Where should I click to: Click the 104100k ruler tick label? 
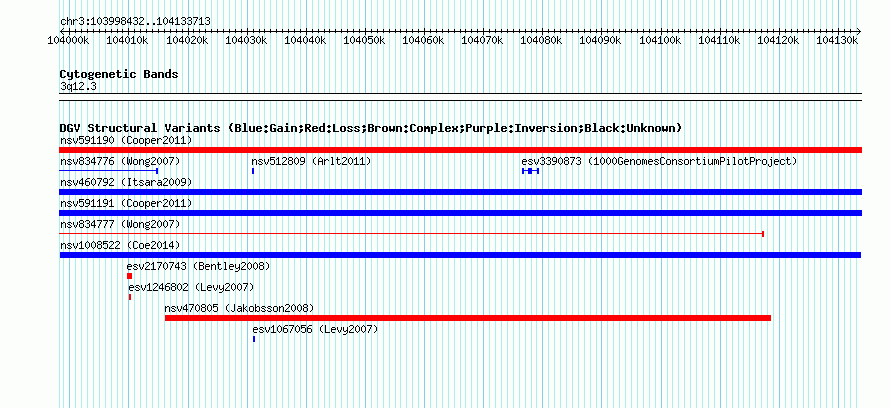[660, 40]
